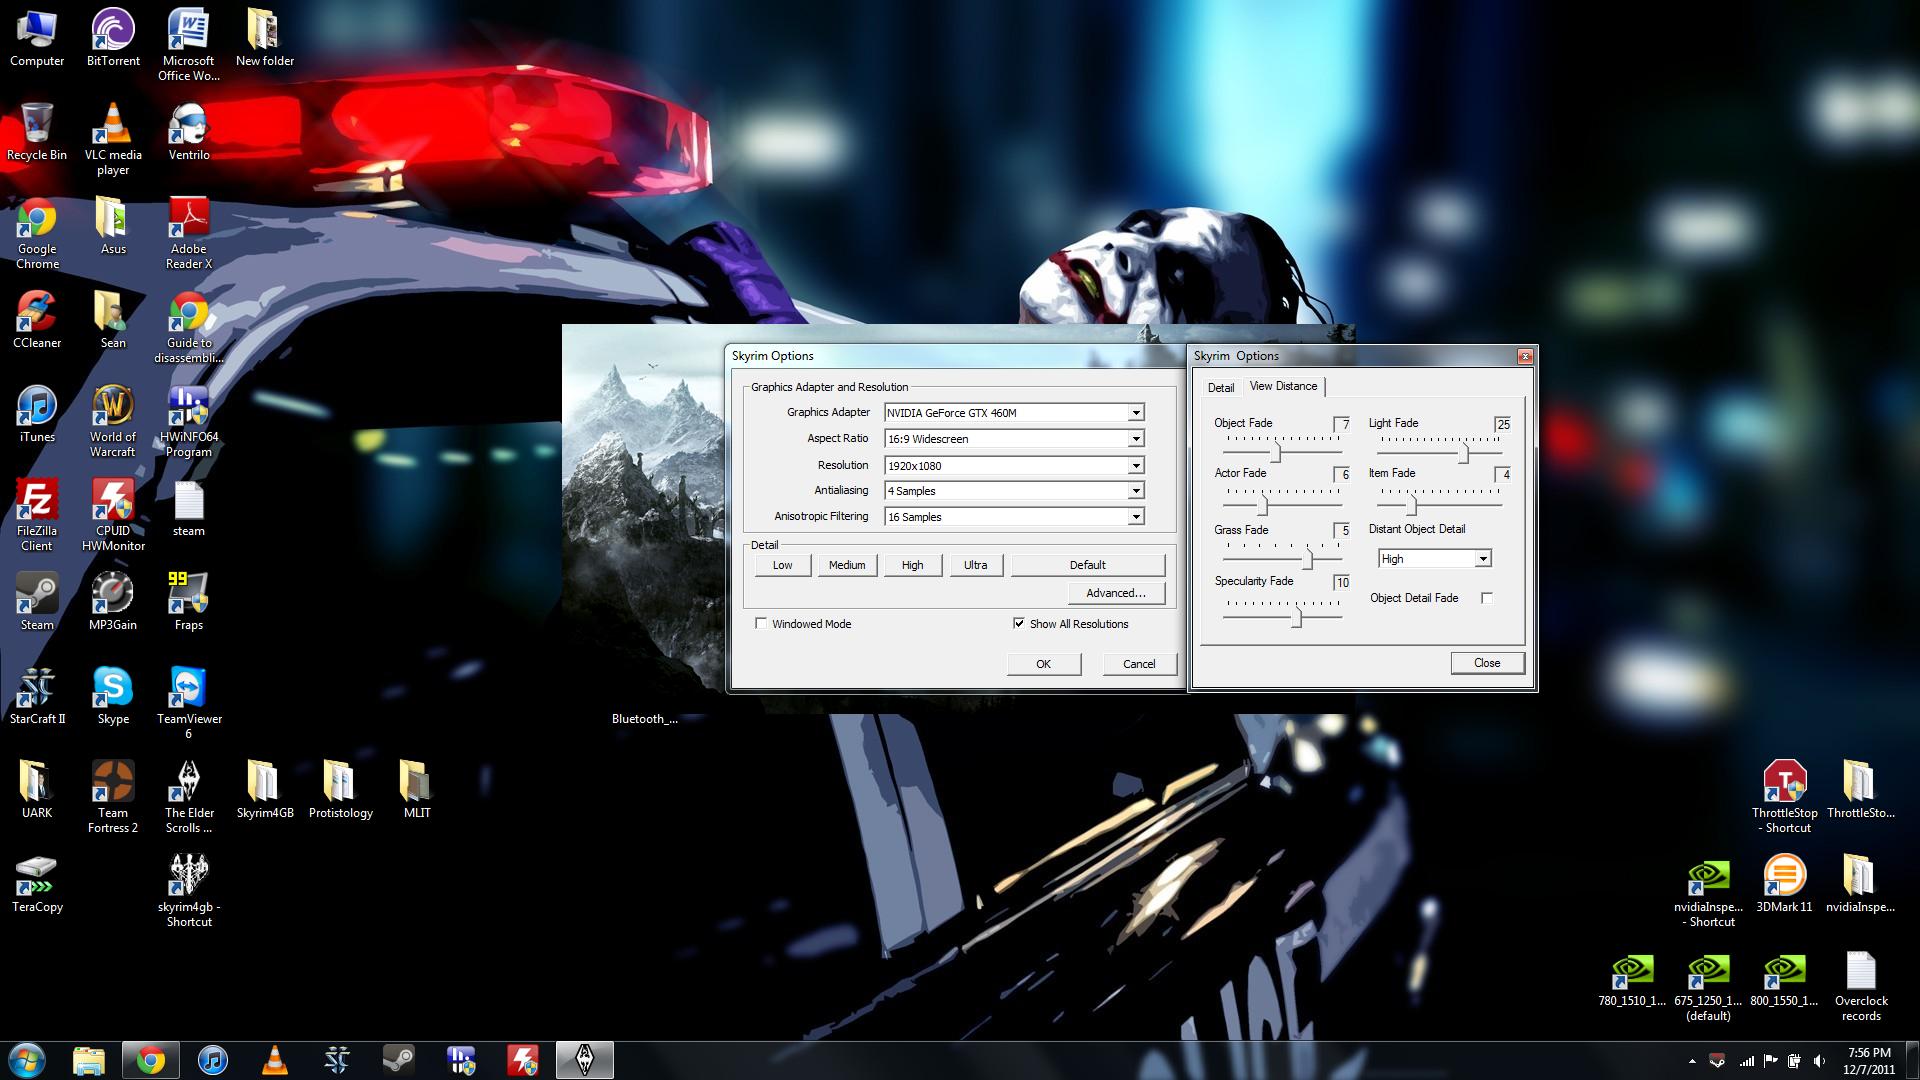
Task: Open the Skype desktop icon
Action: [x=113, y=695]
